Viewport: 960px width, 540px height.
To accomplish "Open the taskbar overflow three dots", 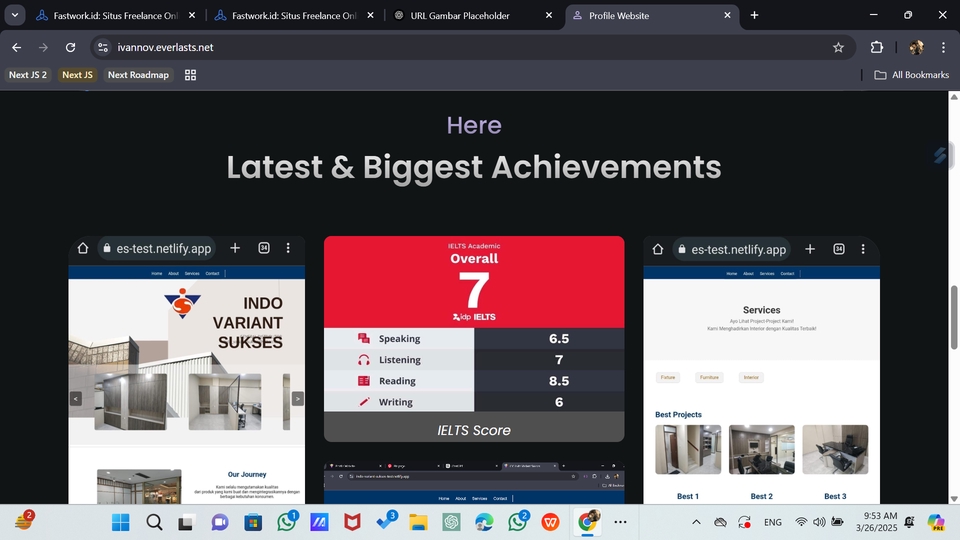I will click(620, 522).
